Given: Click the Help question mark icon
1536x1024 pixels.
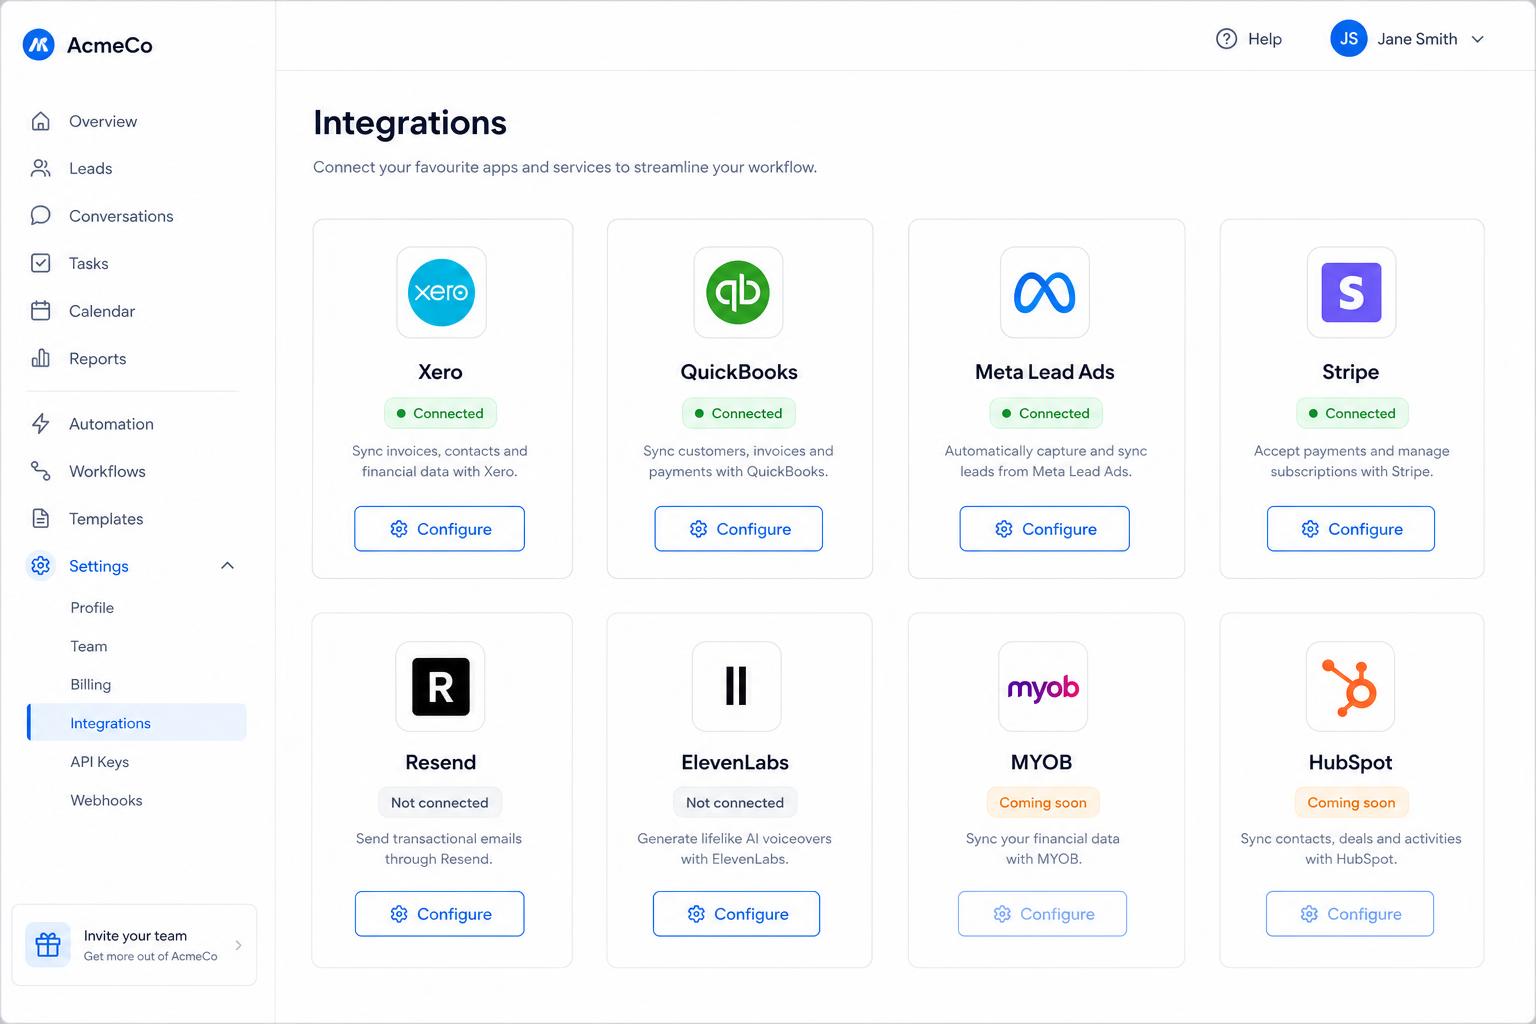Looking at the screenshot, I should 1226,39.
